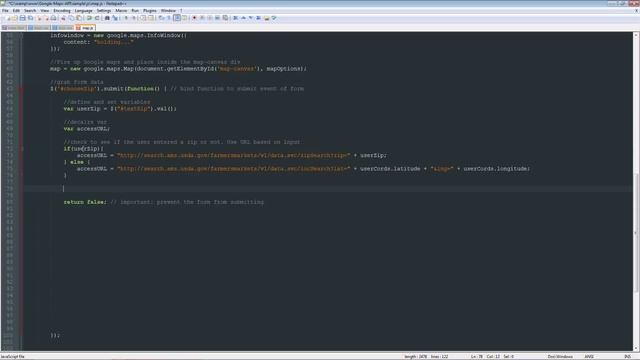Toggle synchronize vertical scrolling icon
The image size is (640, 360).
click(143, 18)
